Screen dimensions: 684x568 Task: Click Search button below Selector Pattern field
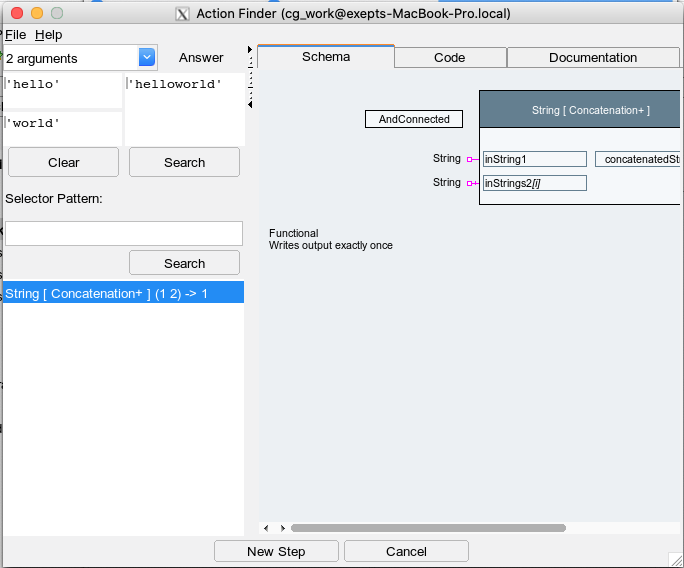click(x=184, y=263)
